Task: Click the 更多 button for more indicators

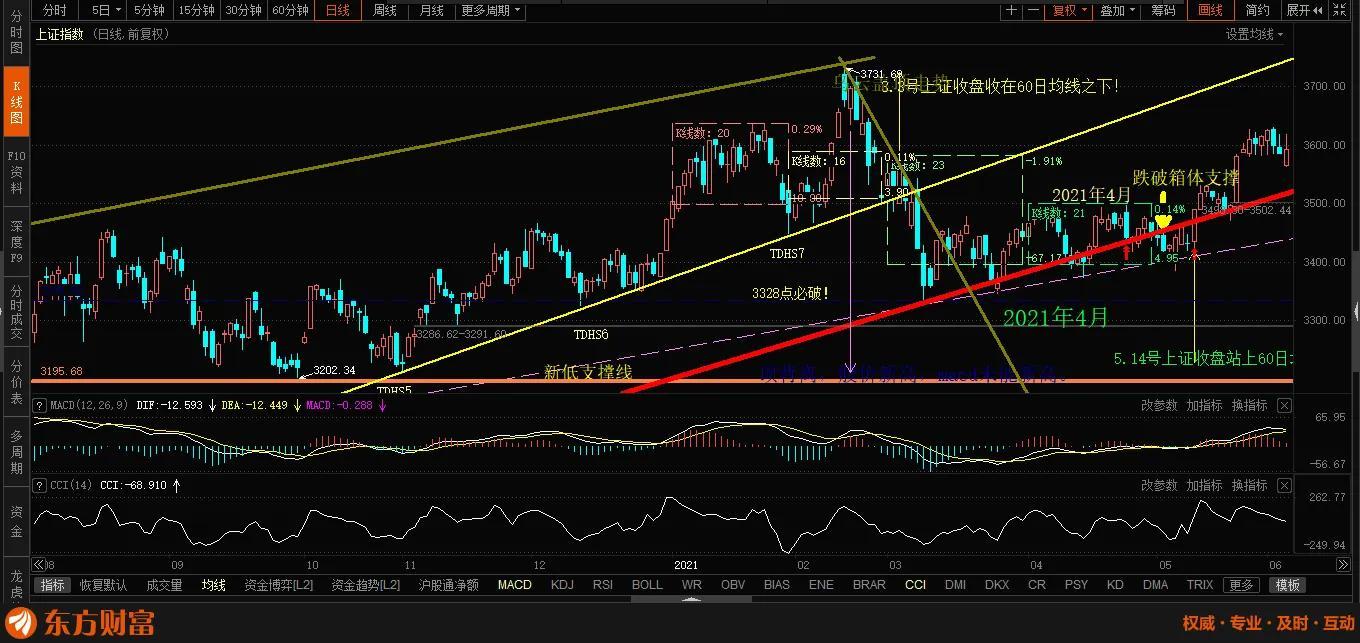Action: click(1241, 585)
